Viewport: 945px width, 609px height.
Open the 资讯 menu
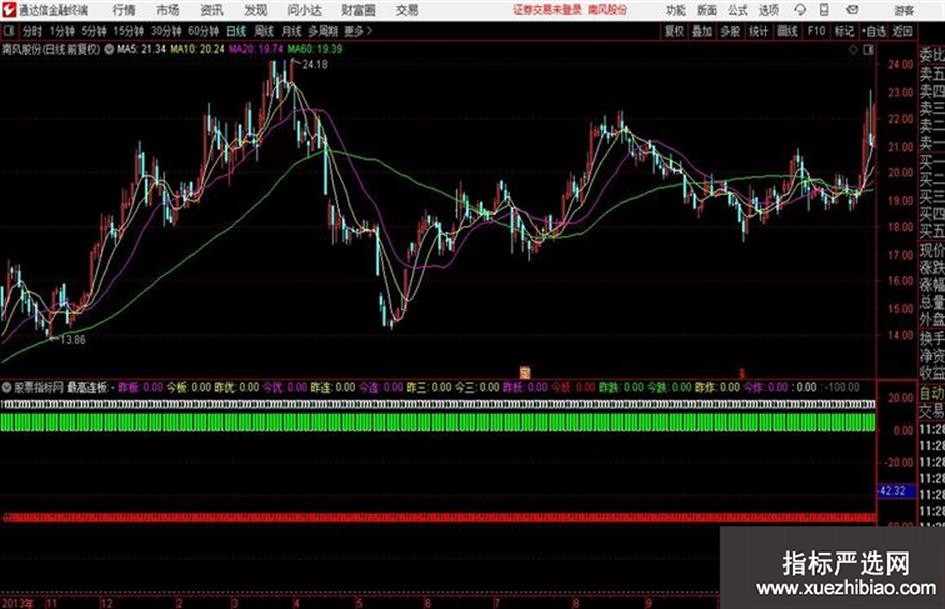212,10
